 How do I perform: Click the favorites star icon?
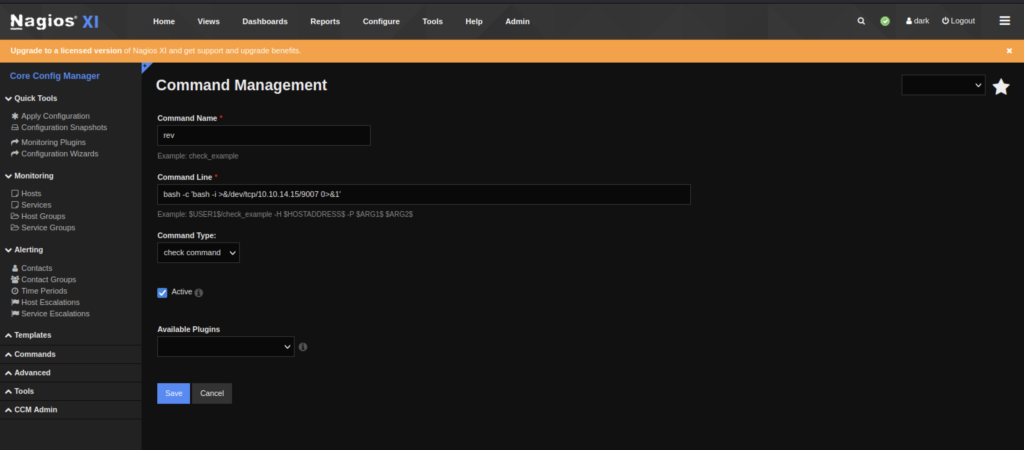(1000, 87)
